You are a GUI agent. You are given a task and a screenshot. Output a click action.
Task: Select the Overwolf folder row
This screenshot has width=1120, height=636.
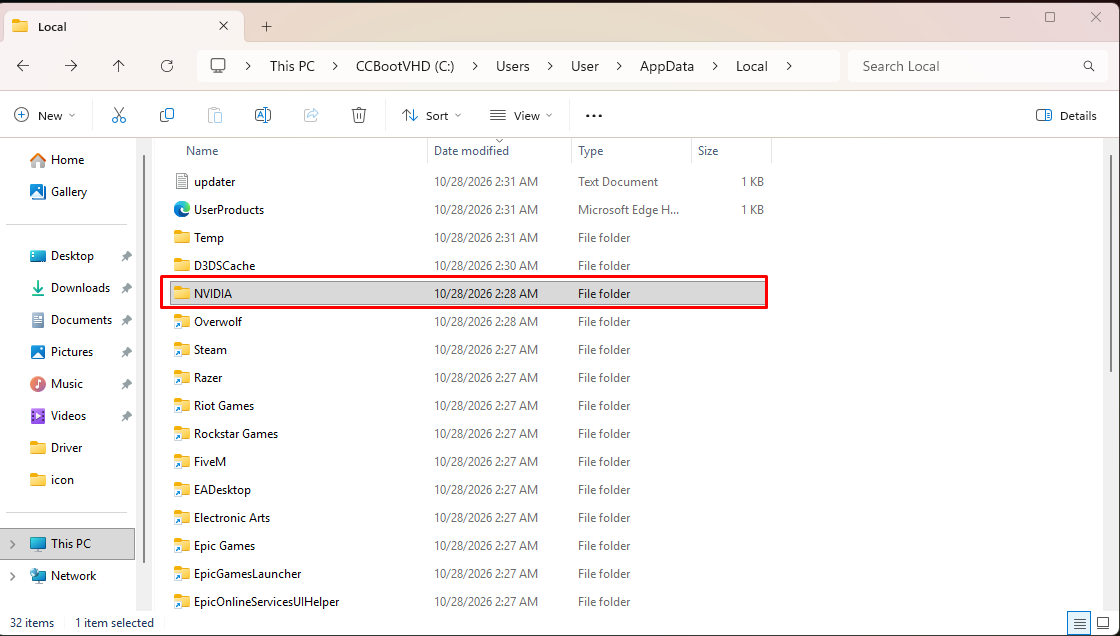point(469,322)
